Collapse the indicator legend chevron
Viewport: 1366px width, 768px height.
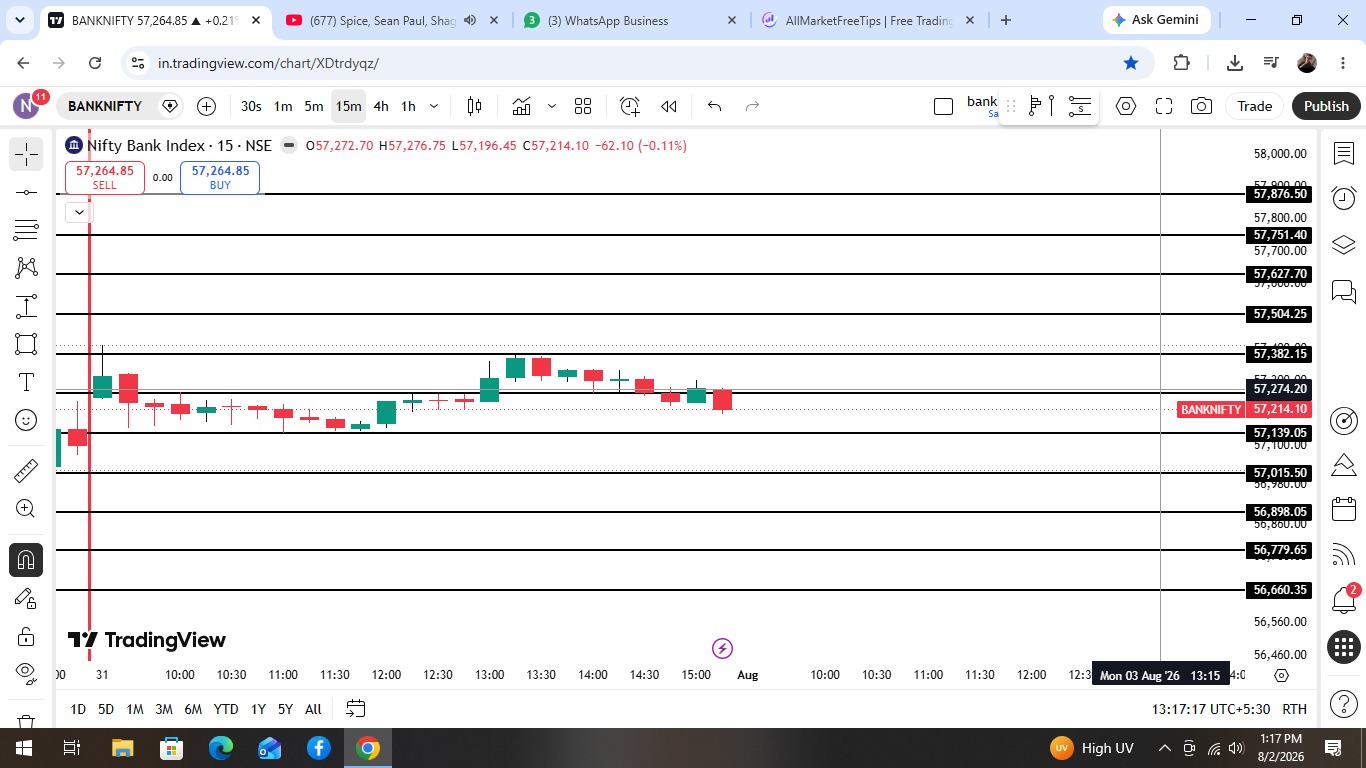(79, 212)
